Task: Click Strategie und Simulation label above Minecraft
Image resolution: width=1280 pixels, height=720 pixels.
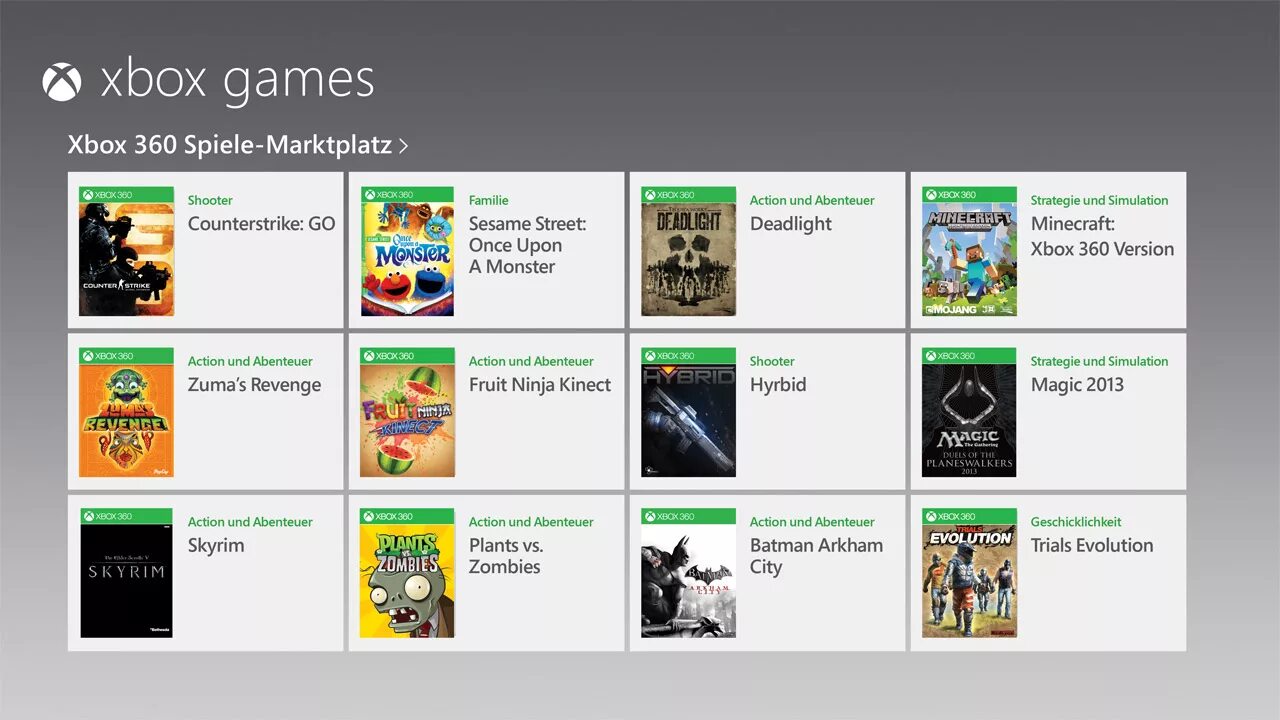Action: click(x=1099, y=200)
